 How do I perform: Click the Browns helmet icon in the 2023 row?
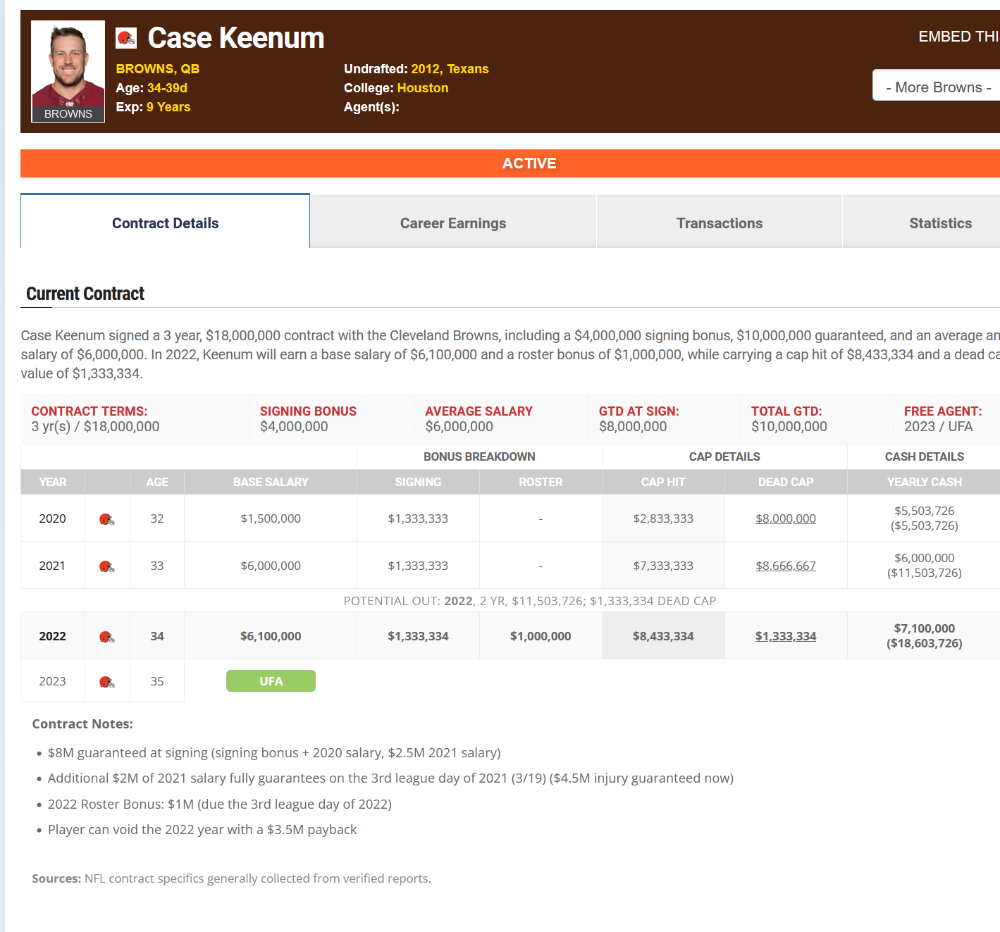coord(107,682)
